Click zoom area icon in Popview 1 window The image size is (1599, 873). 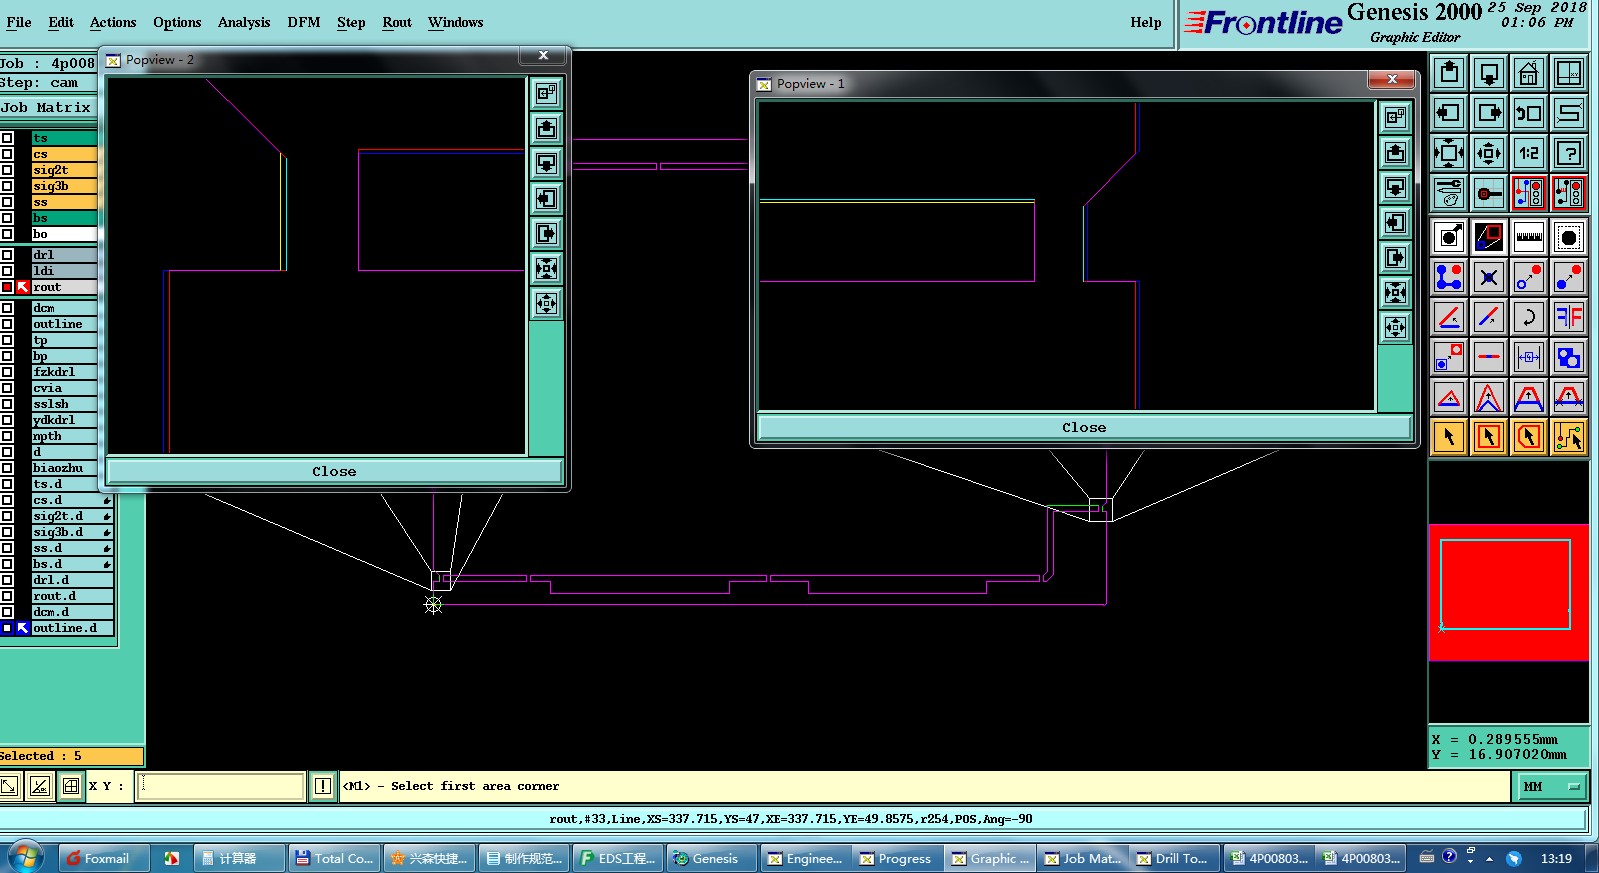[x=1395, y=117]
